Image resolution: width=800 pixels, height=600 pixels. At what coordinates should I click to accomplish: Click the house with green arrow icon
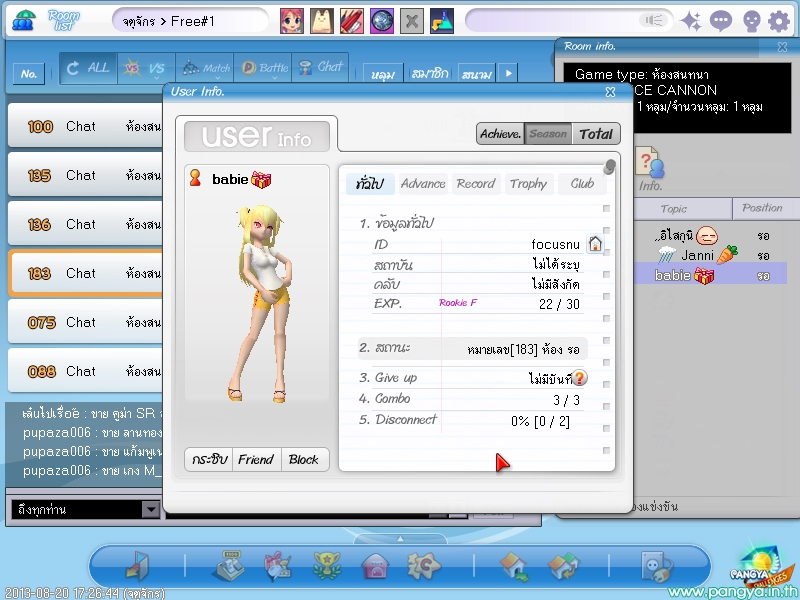tap(514, 566)
